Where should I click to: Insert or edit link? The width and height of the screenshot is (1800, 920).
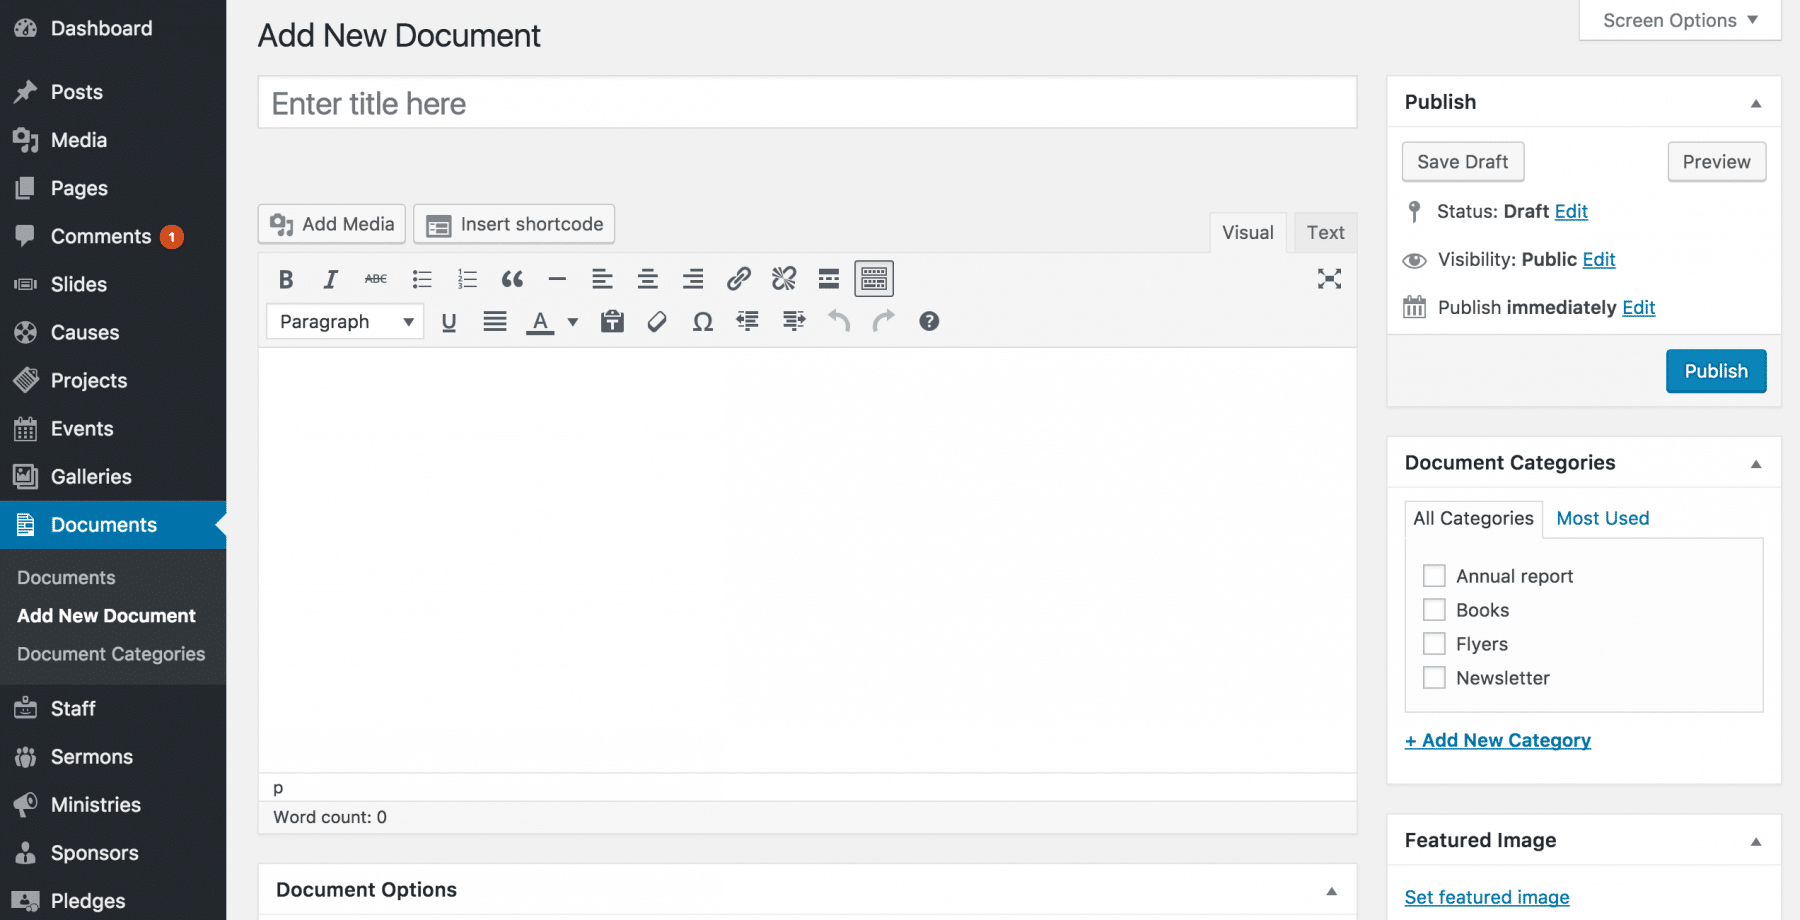point(739,279)
